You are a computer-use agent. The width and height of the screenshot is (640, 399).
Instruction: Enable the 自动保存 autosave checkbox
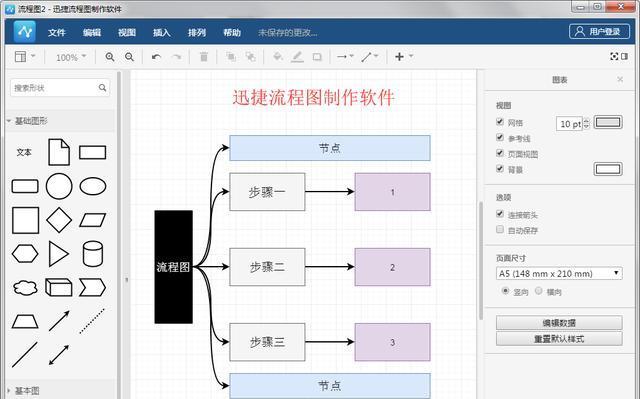pos(500,229)
